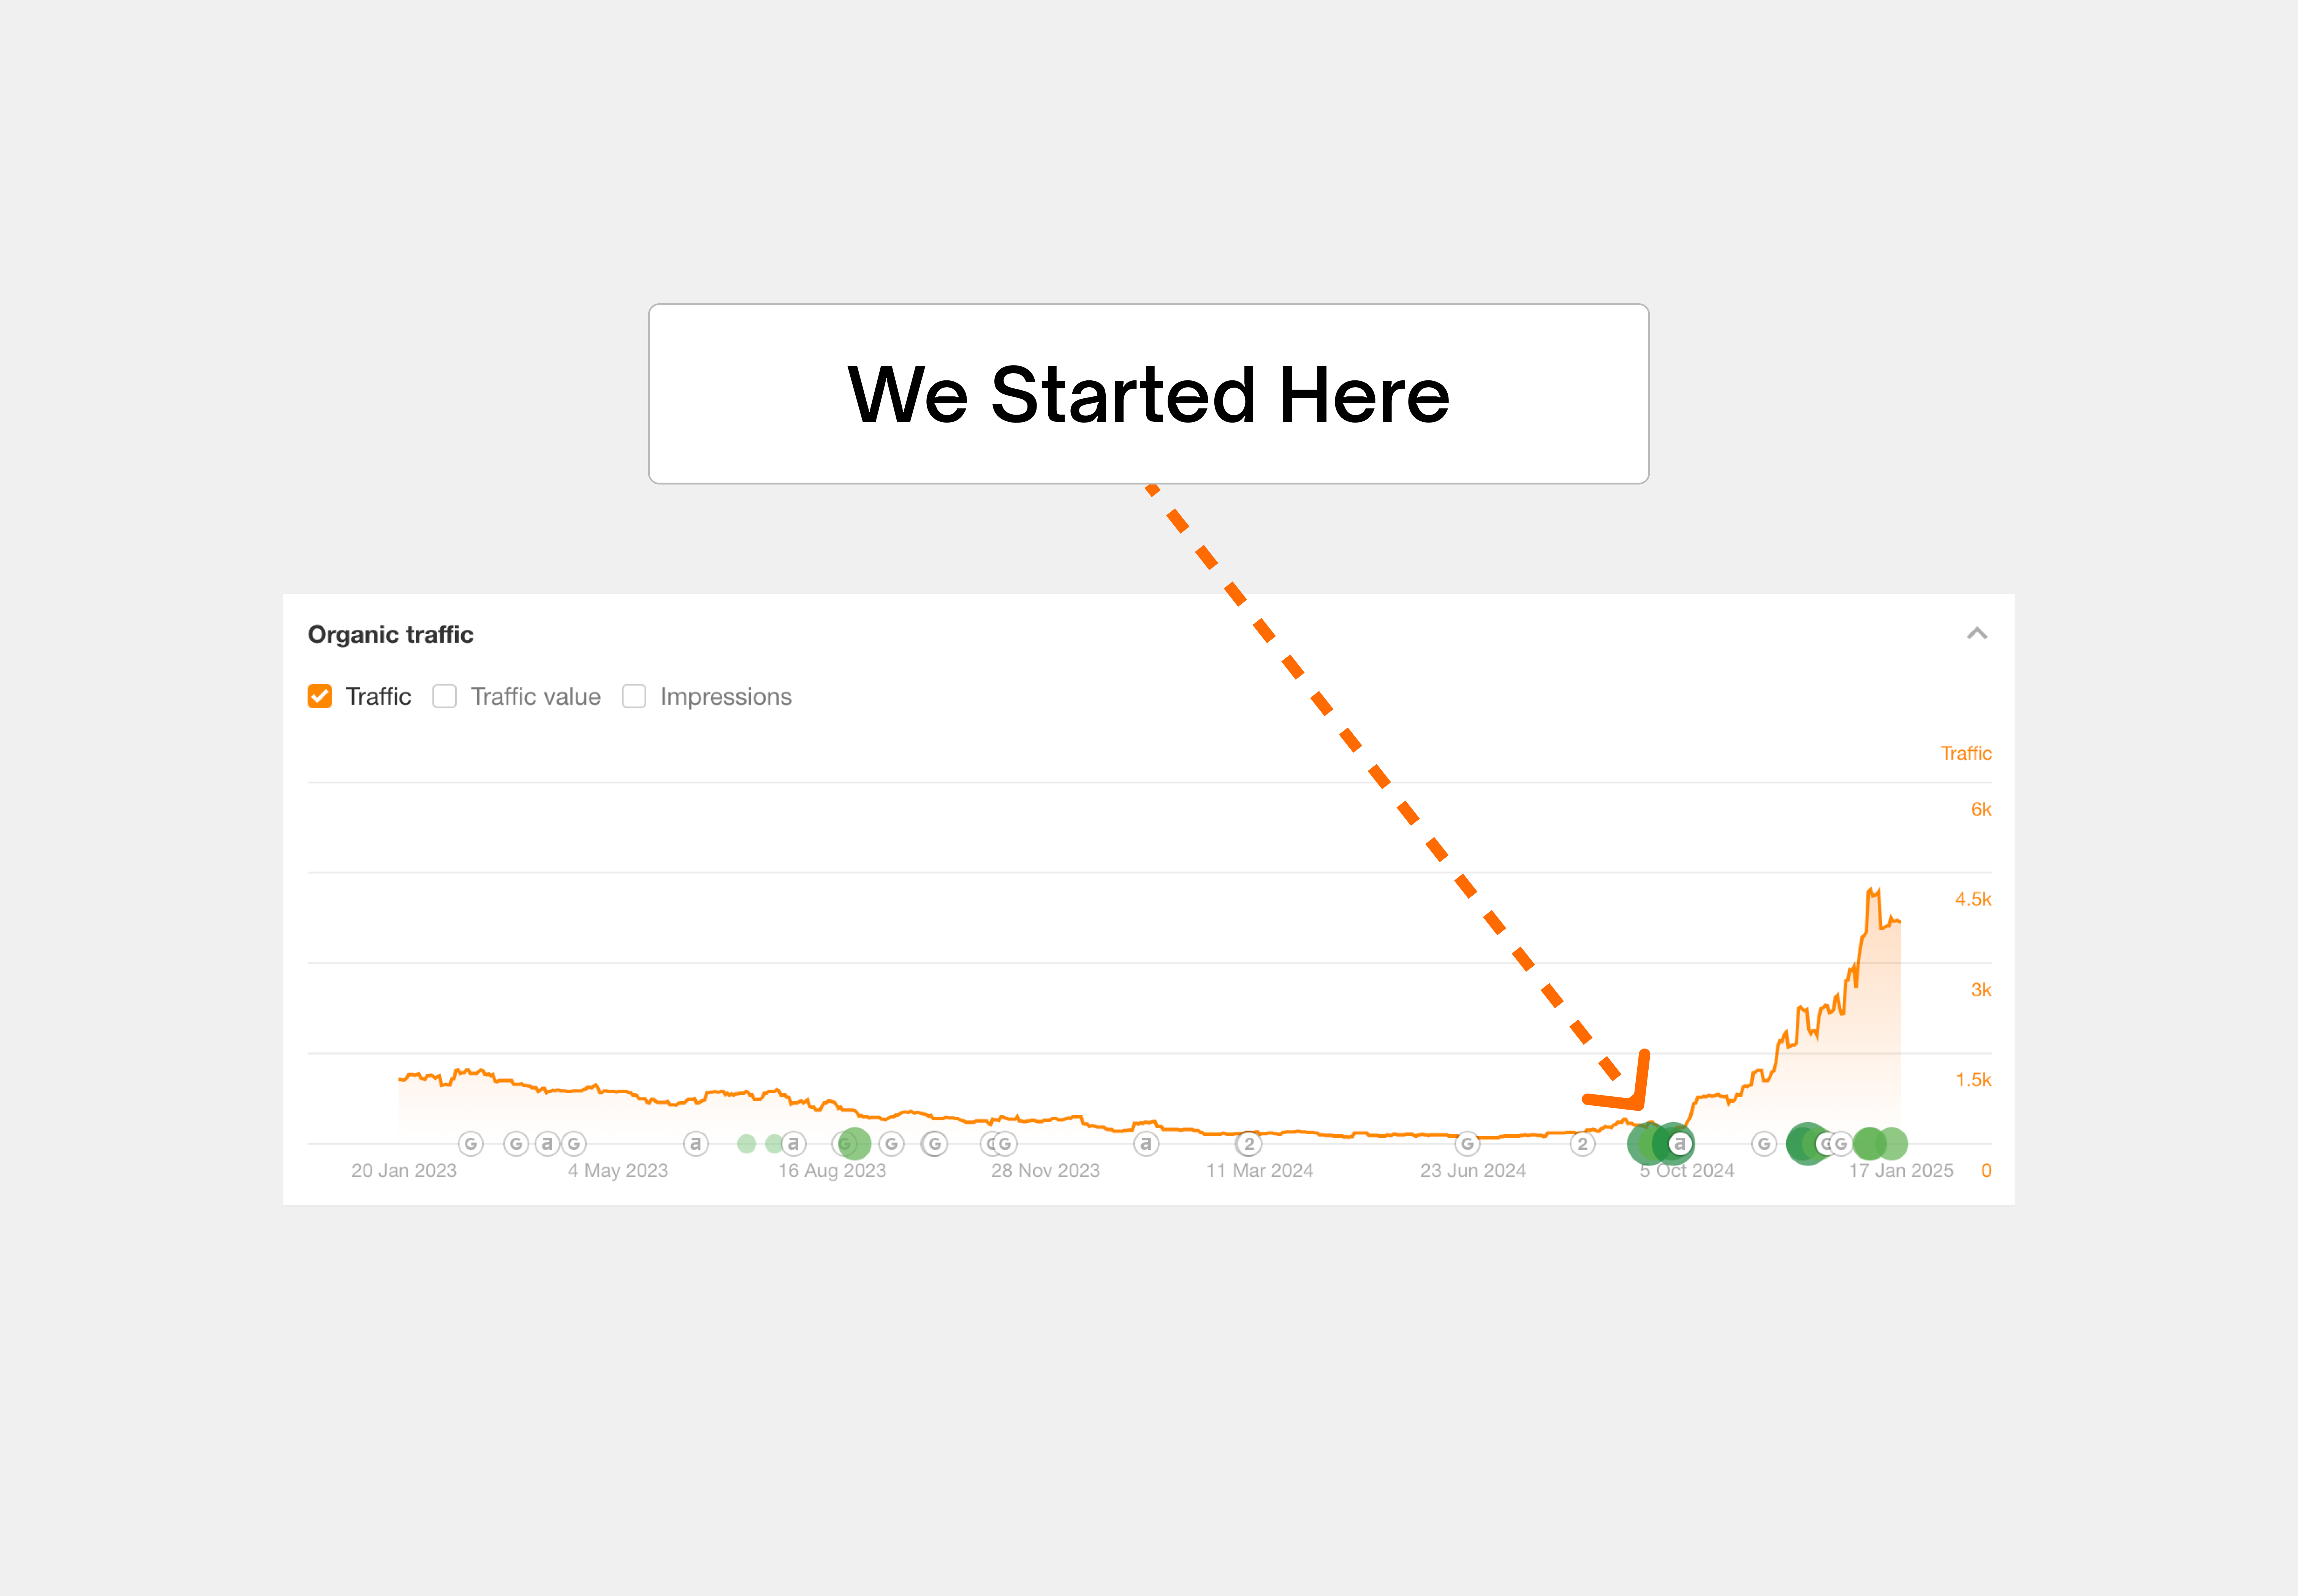Collapse the Organic traffic panel
Image resolution: width=2298 pixels, height=1596 pixels.
[x=1976, y=633]
